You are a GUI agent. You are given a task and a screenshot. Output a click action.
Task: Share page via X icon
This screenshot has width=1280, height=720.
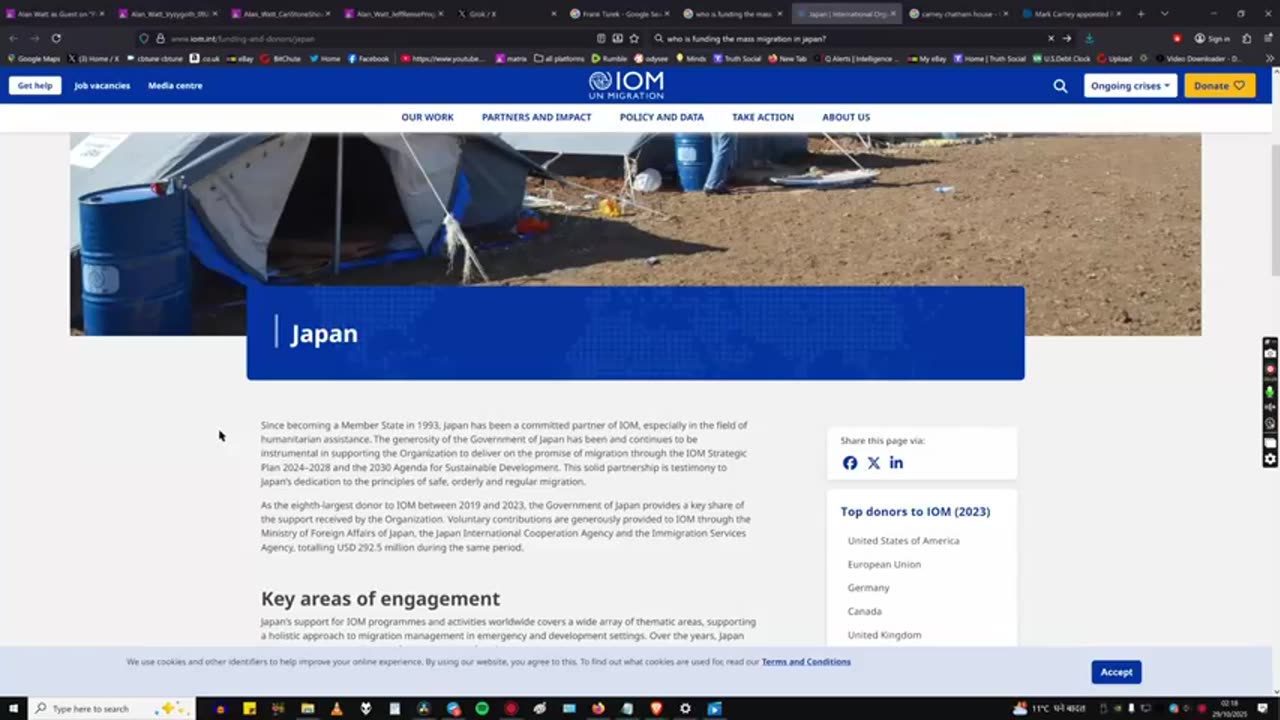click(874, 463)
